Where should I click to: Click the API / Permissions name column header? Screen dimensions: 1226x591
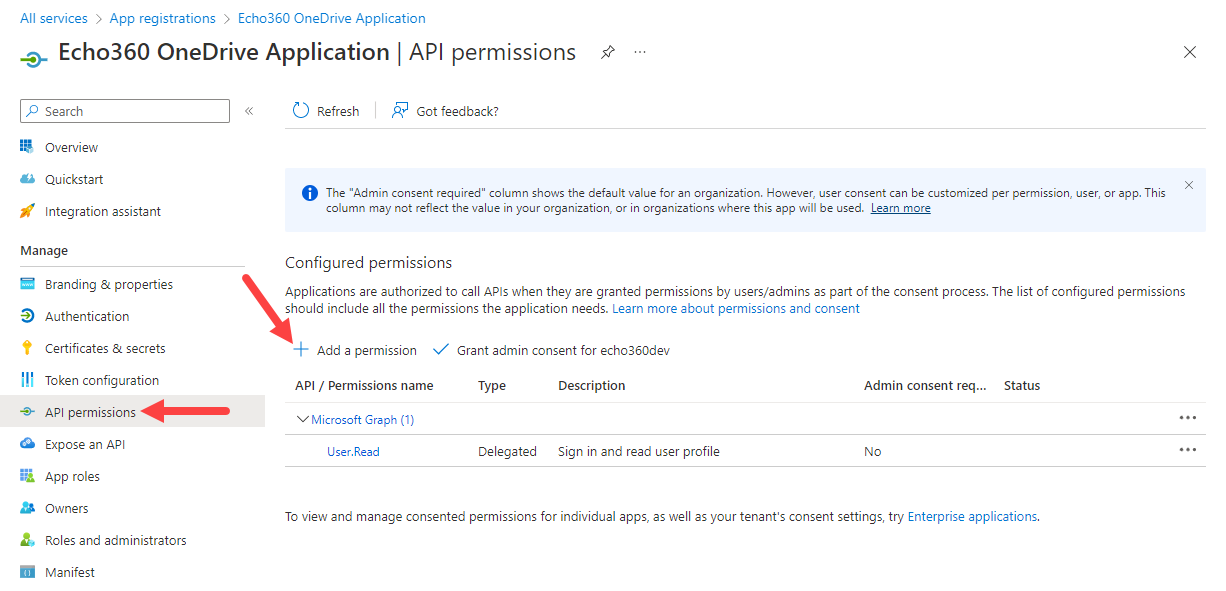pyautogui.click(x=364, y=385)
